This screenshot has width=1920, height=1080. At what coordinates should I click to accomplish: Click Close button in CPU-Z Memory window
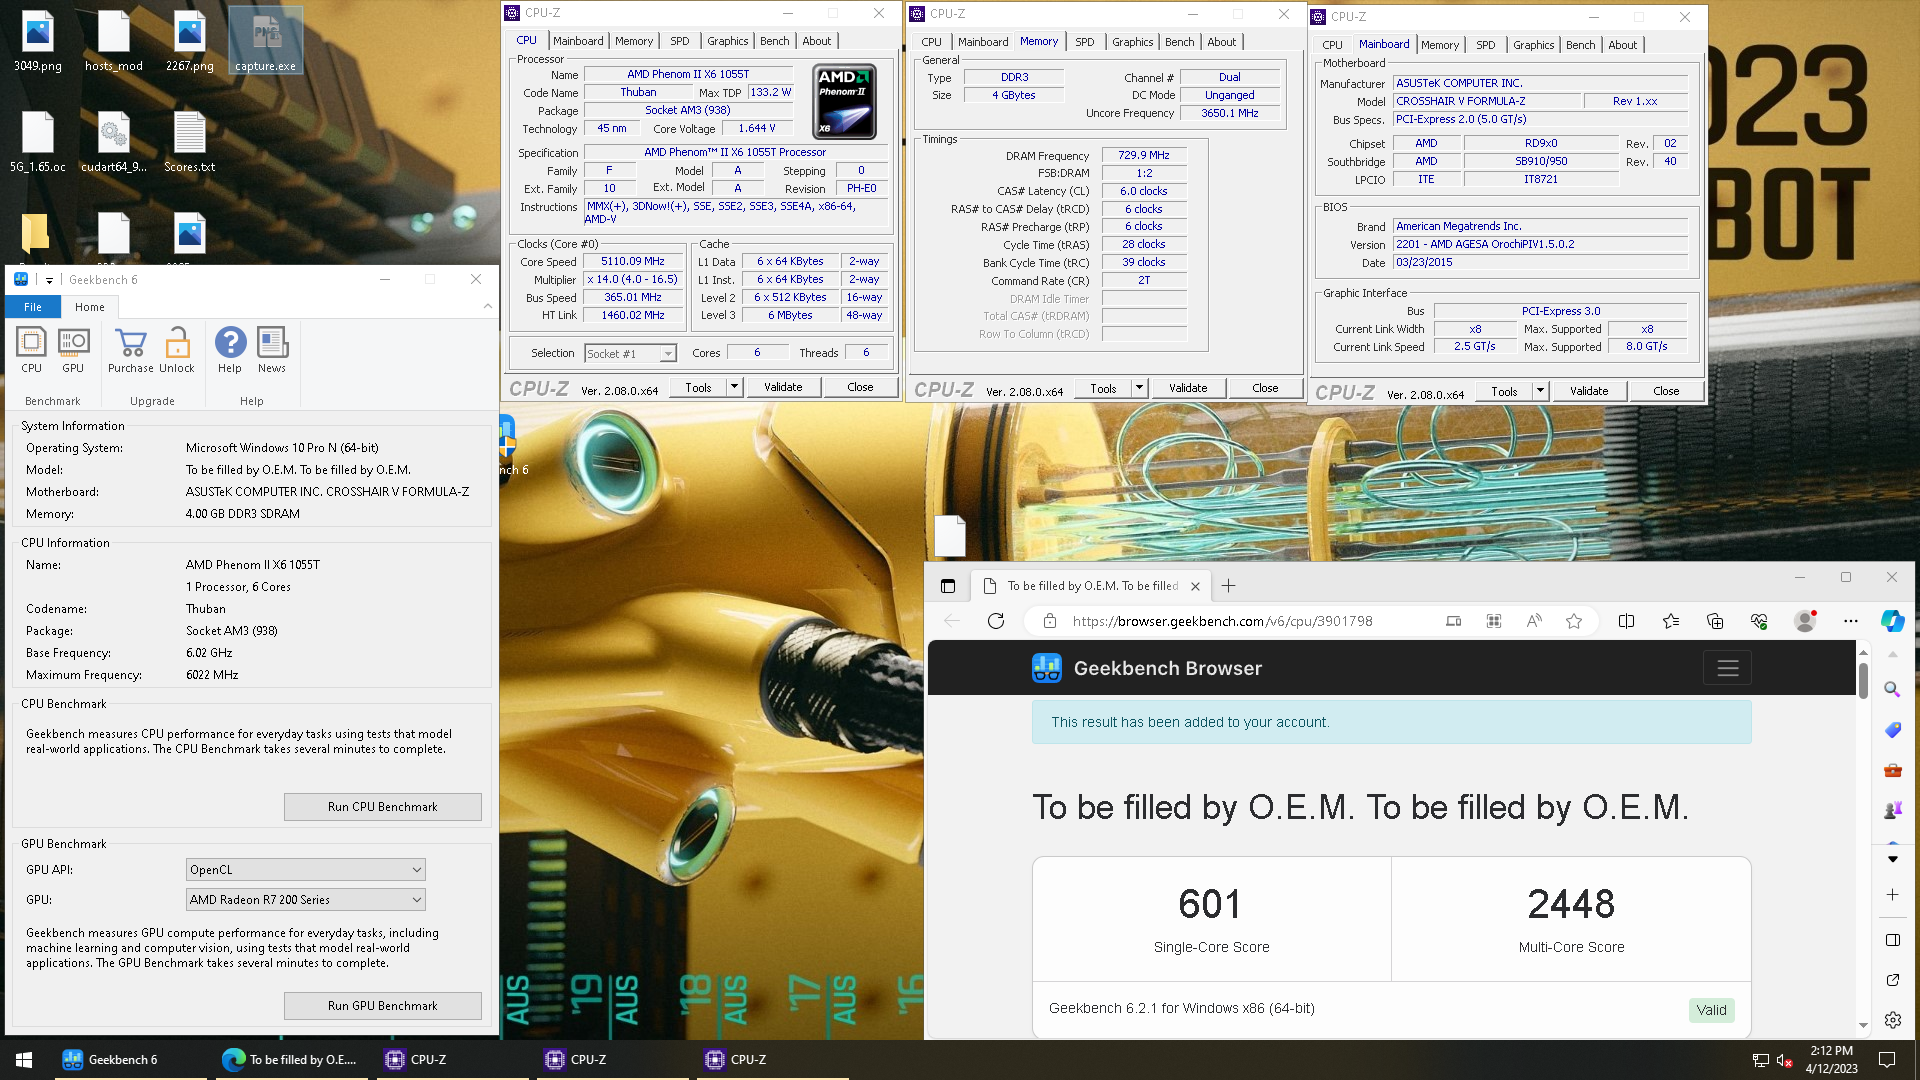click(1265, 388)
